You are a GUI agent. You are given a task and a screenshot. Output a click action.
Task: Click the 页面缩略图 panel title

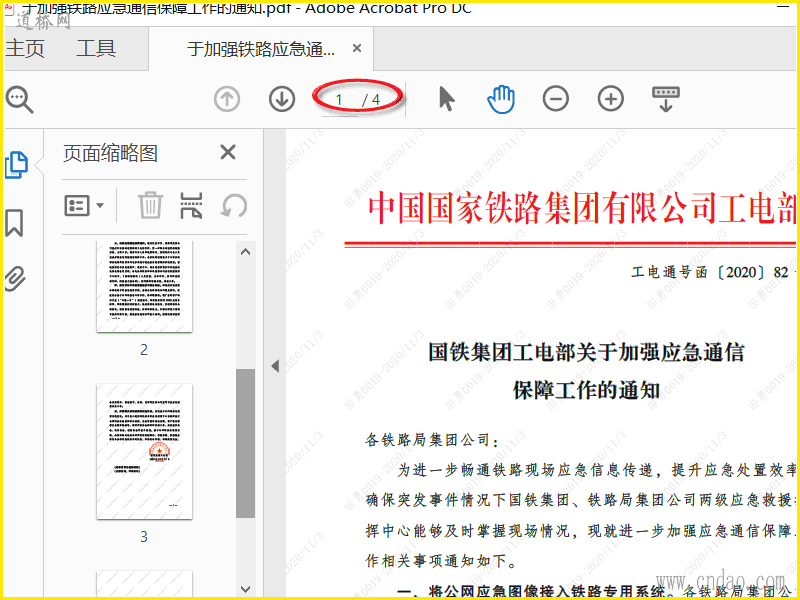110,153
